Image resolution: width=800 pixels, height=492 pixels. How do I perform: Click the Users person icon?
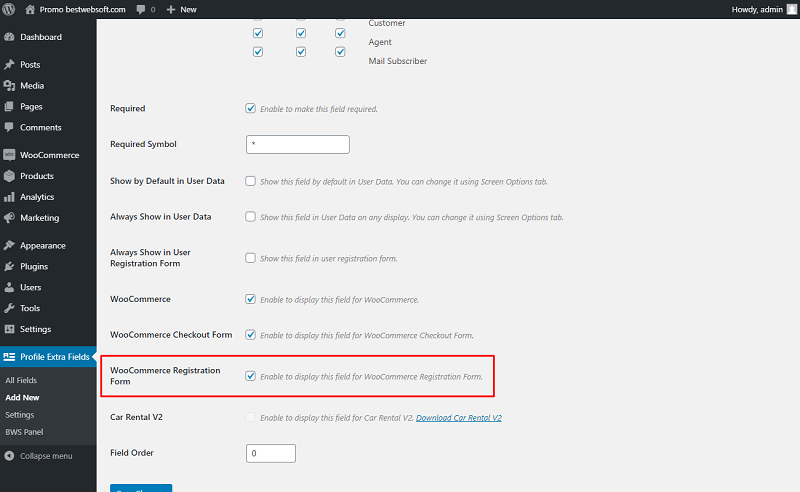pos(9,287)
